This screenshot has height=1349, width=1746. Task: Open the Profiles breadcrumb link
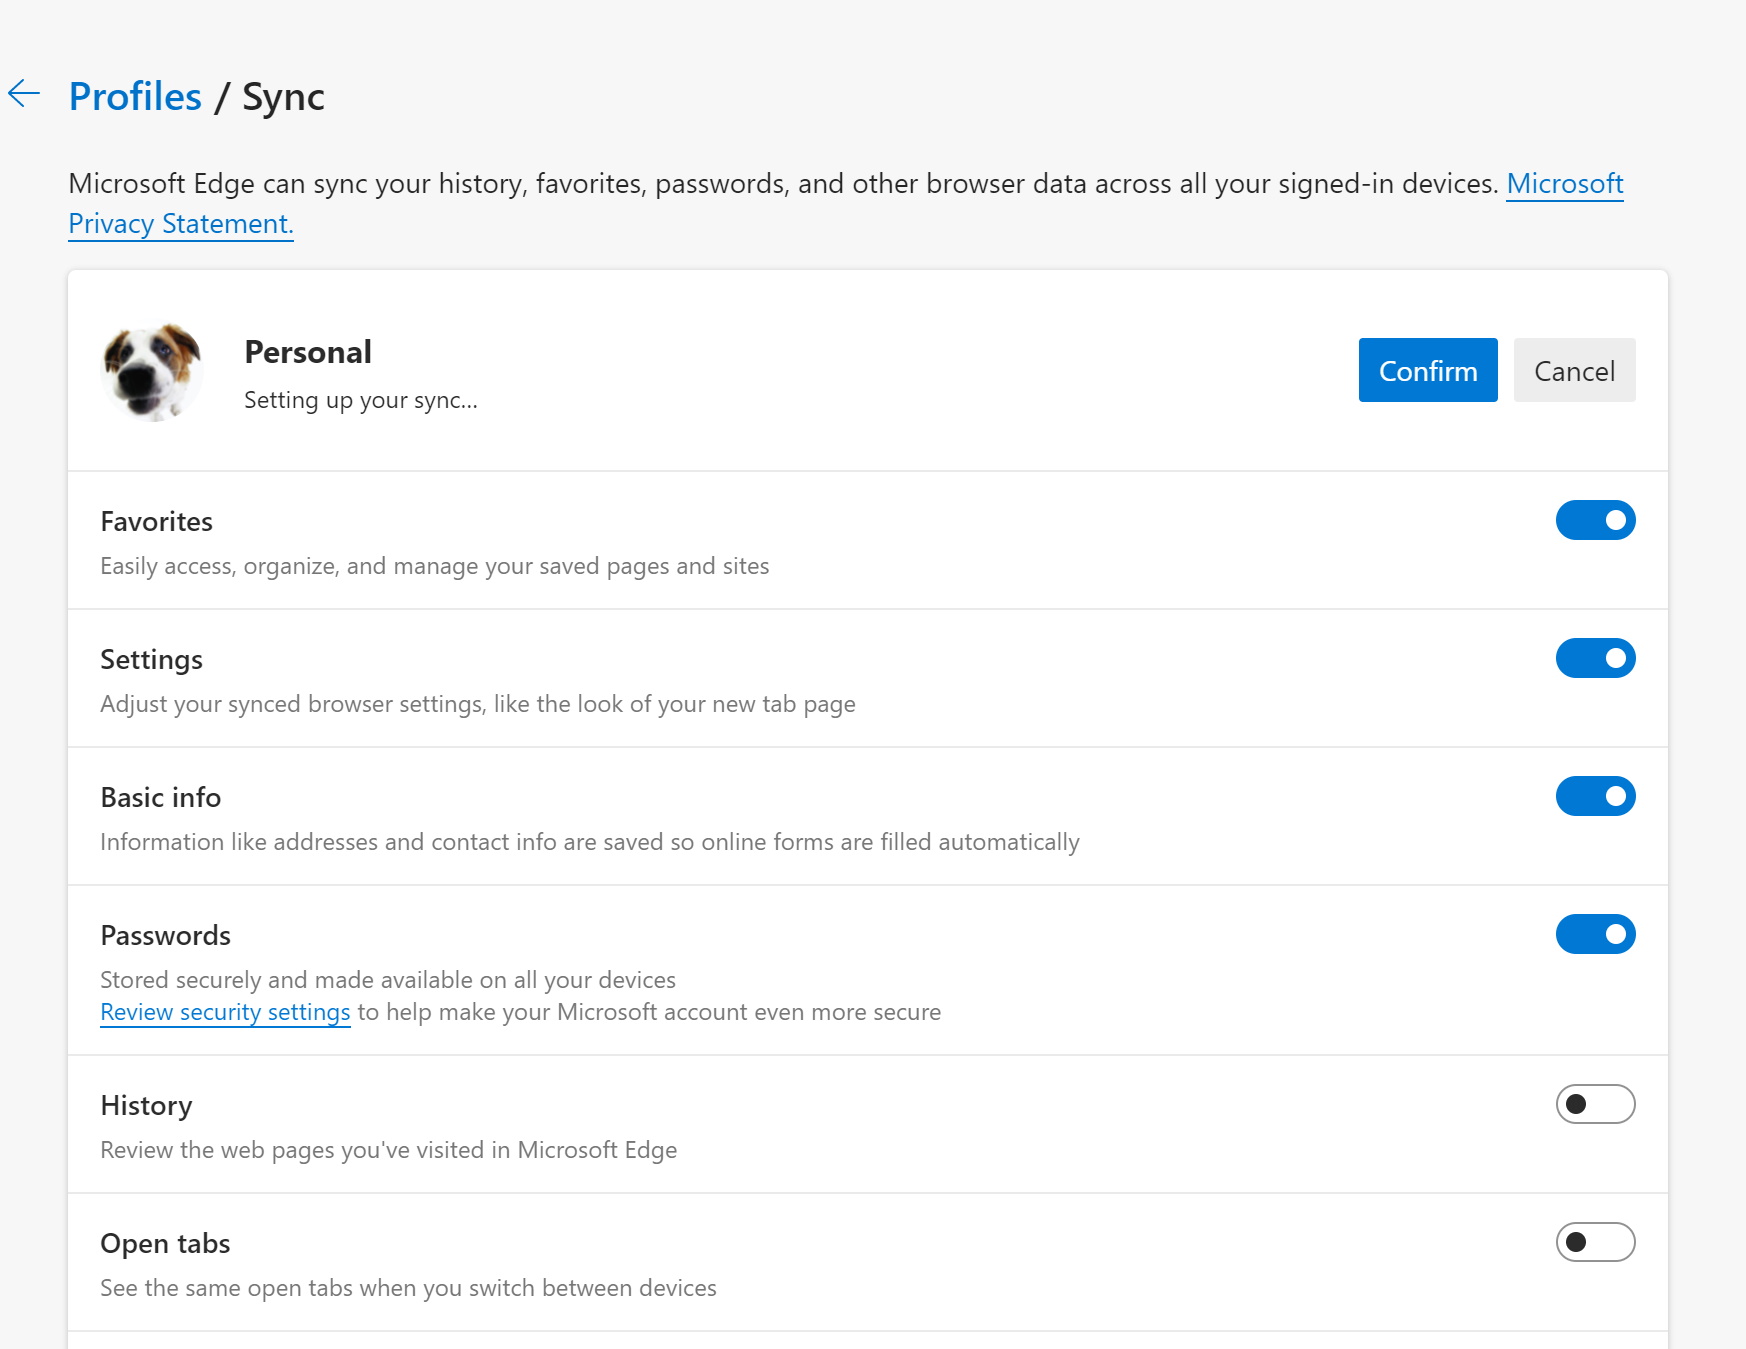[x=135, y=97]
